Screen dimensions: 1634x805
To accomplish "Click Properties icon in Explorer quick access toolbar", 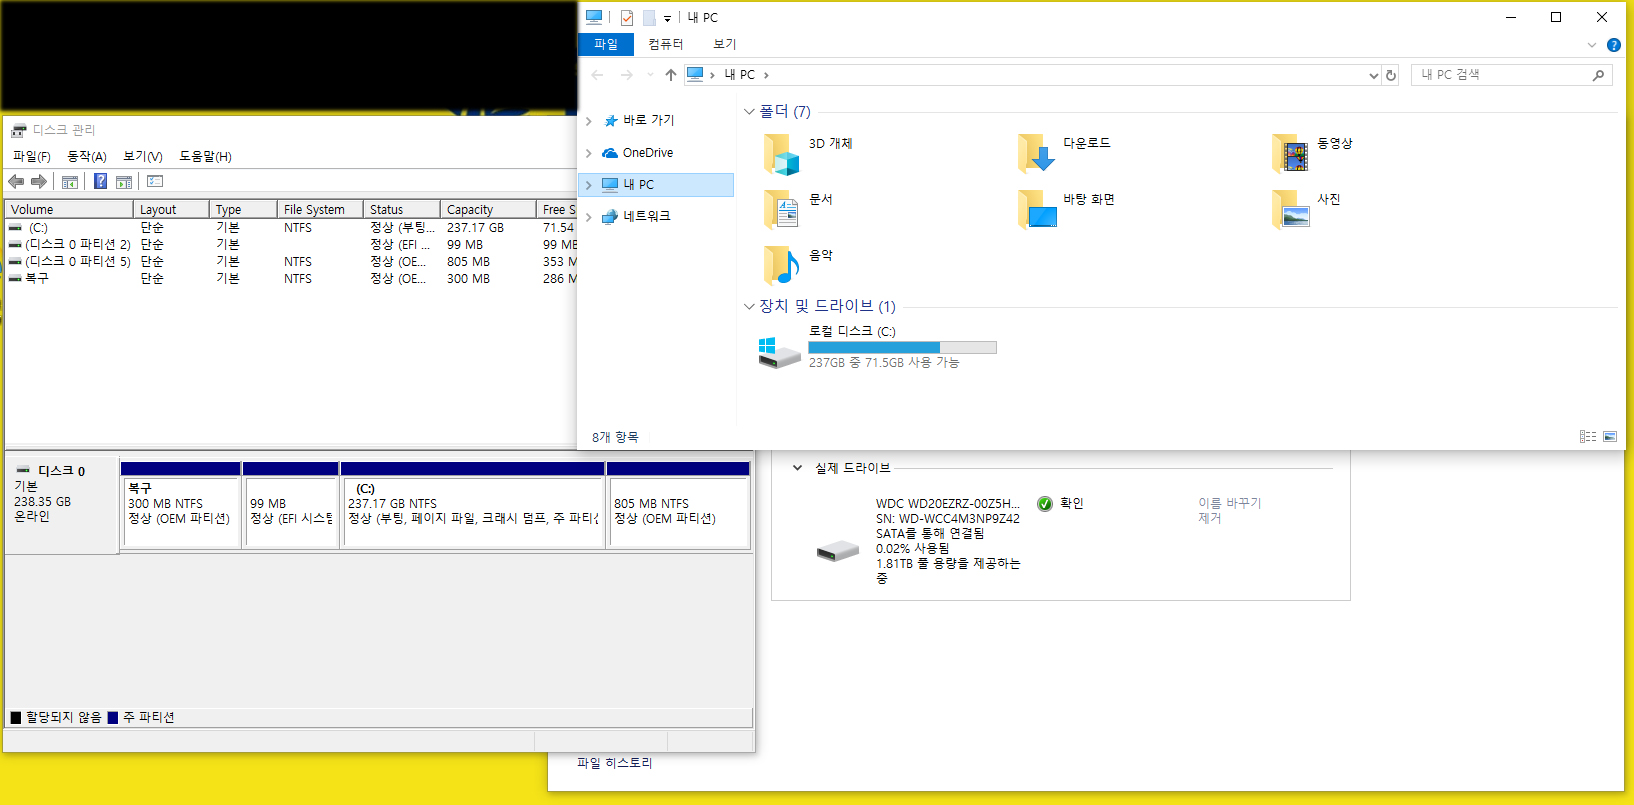I will coord(627,17).
